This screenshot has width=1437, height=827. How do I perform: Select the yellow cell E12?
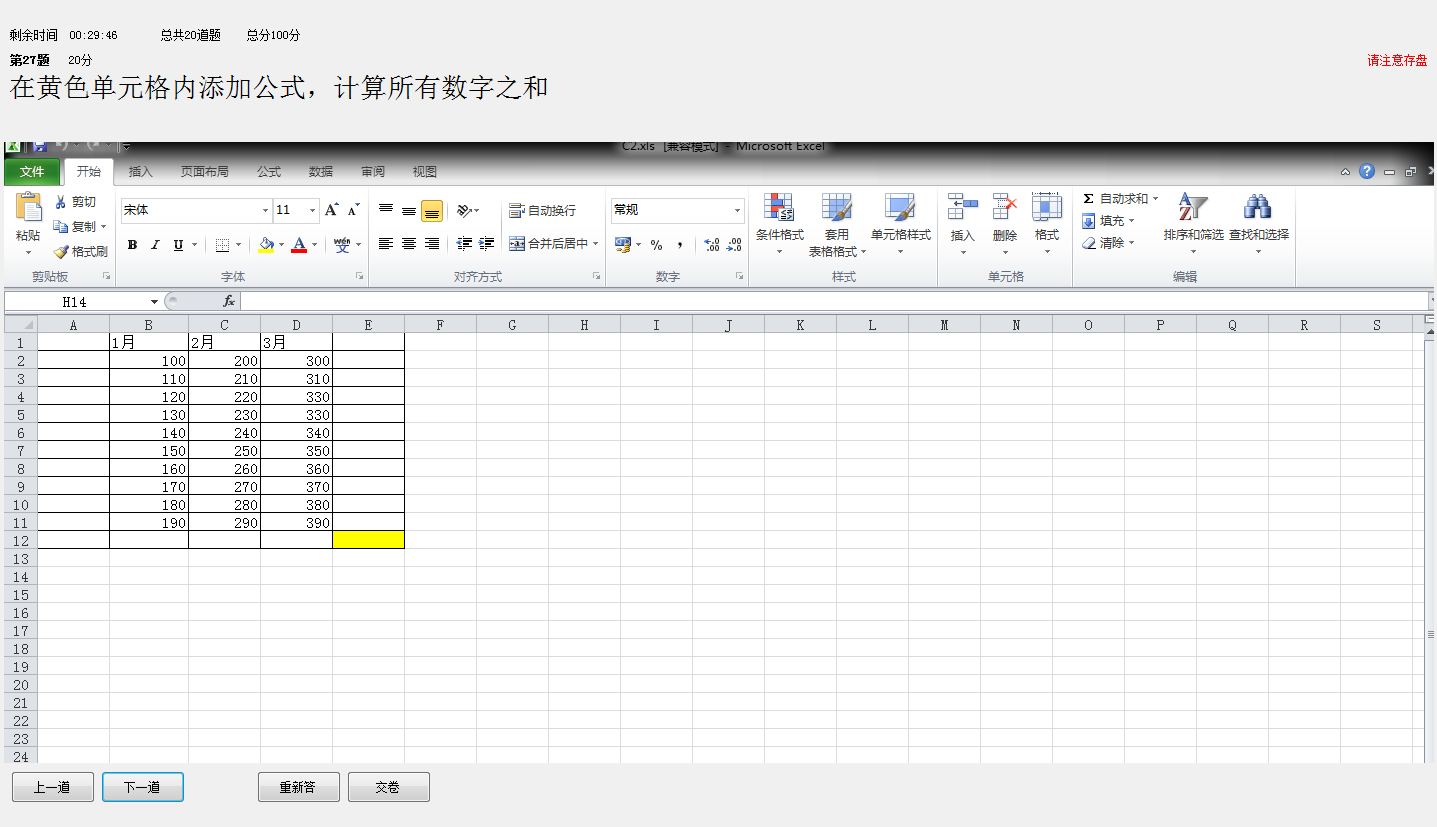tap(368, 540)
